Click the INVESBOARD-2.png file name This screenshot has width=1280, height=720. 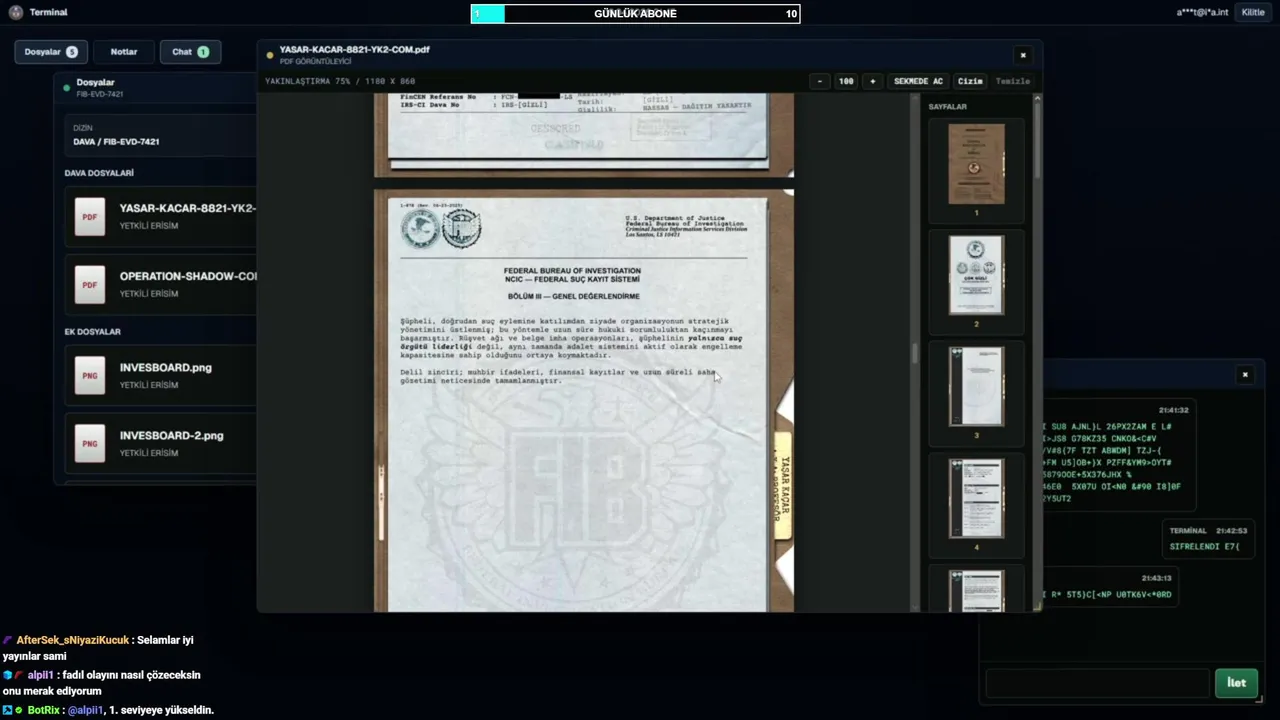click(172, 435)
